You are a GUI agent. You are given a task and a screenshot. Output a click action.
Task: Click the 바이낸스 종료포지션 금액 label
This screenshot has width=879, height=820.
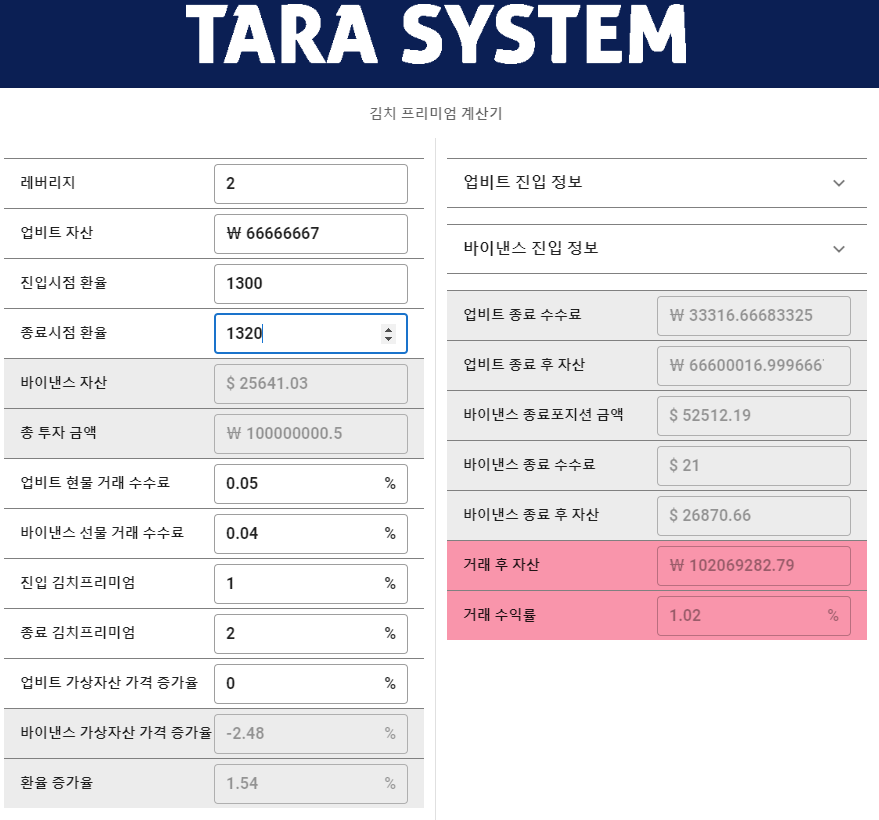coord(543,414)
